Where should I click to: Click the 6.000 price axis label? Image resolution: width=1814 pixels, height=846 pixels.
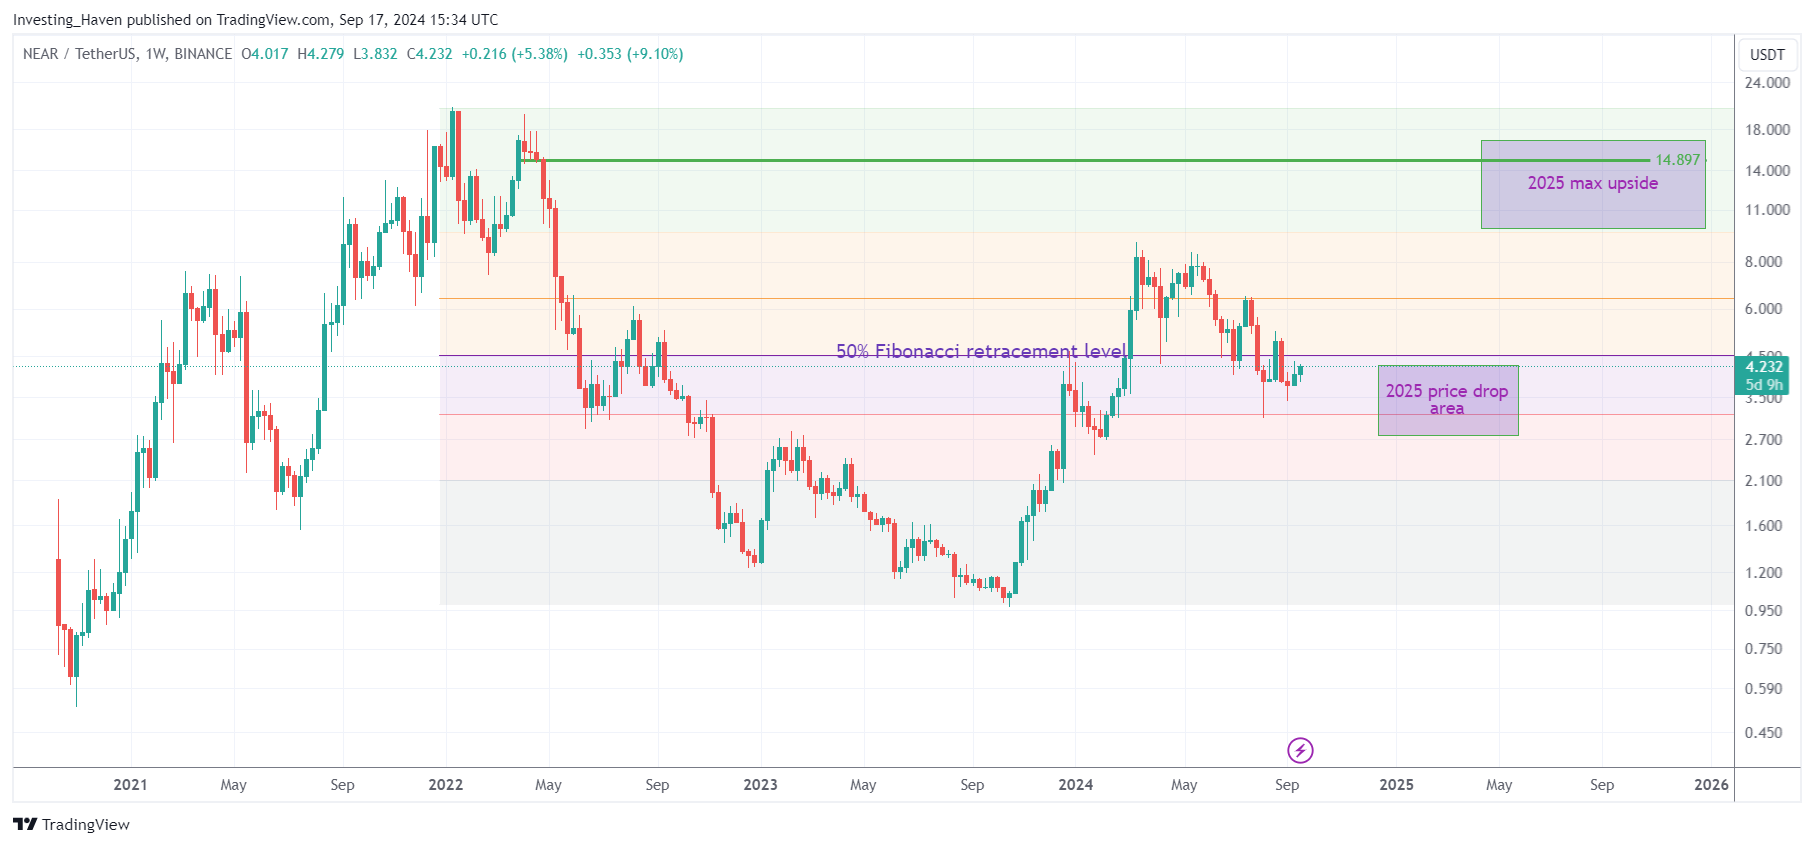click(x=1763, y=309)
